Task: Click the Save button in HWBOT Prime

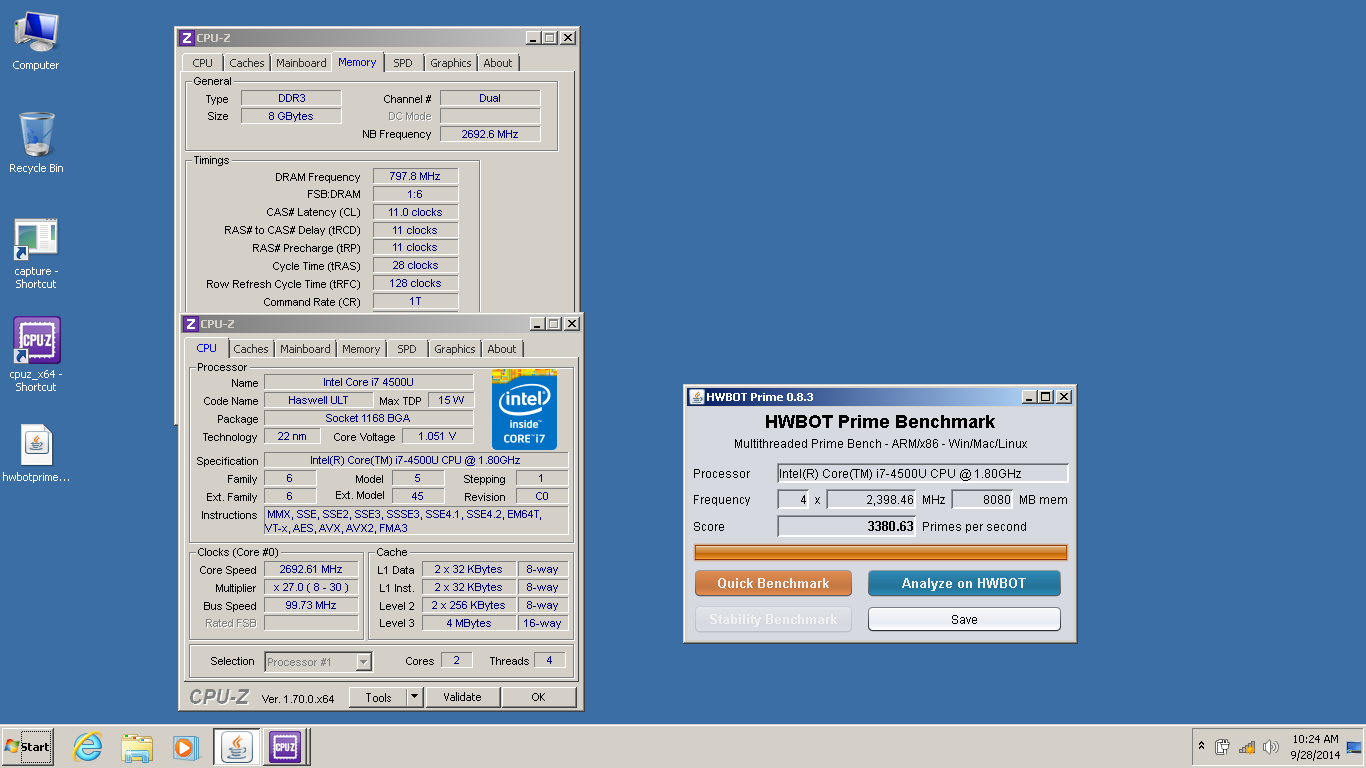Action: (964, 619)
